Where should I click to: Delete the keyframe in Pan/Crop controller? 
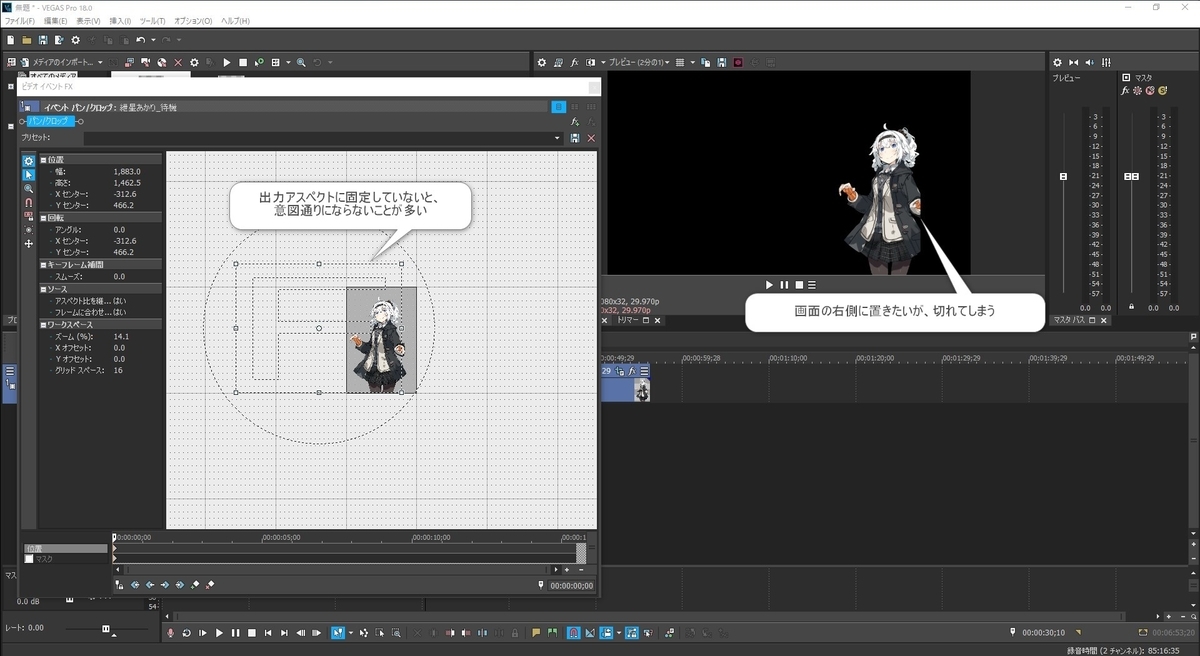point(210,585)
